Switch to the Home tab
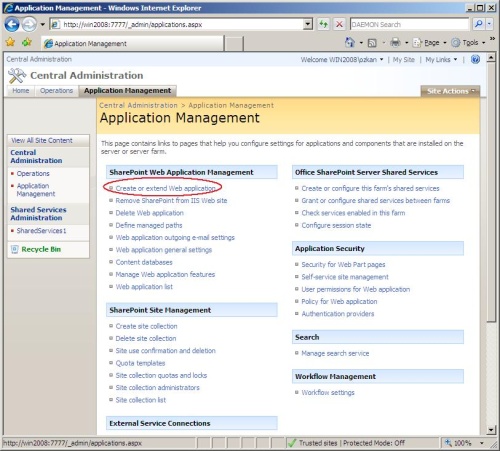The height and width of the screenshot is (451, 500). tap(21, 91)
